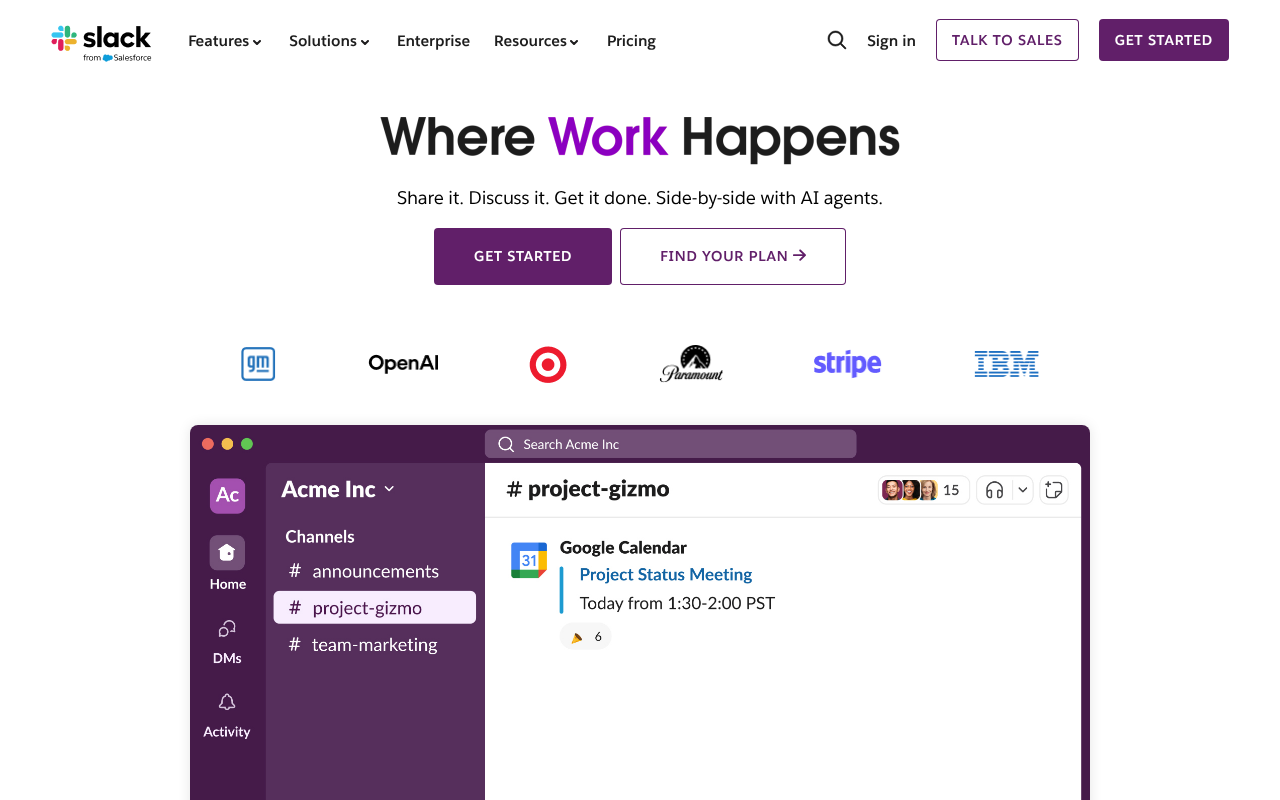Expand the Features navigation dropdown
Screen dimensions: 1280x800
tap(224, 40)
